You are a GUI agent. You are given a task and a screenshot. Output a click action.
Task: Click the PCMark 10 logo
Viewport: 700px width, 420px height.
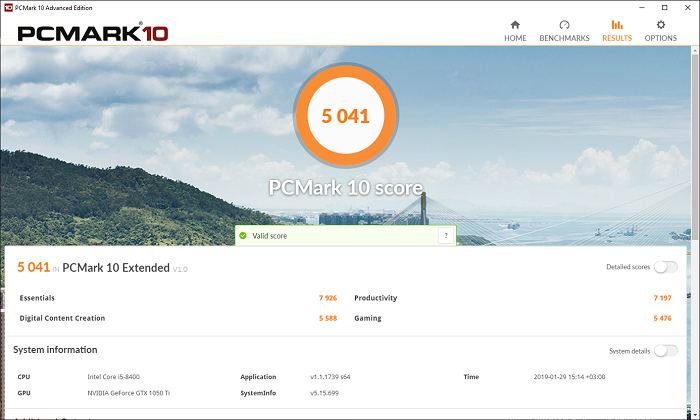point(93,32)
